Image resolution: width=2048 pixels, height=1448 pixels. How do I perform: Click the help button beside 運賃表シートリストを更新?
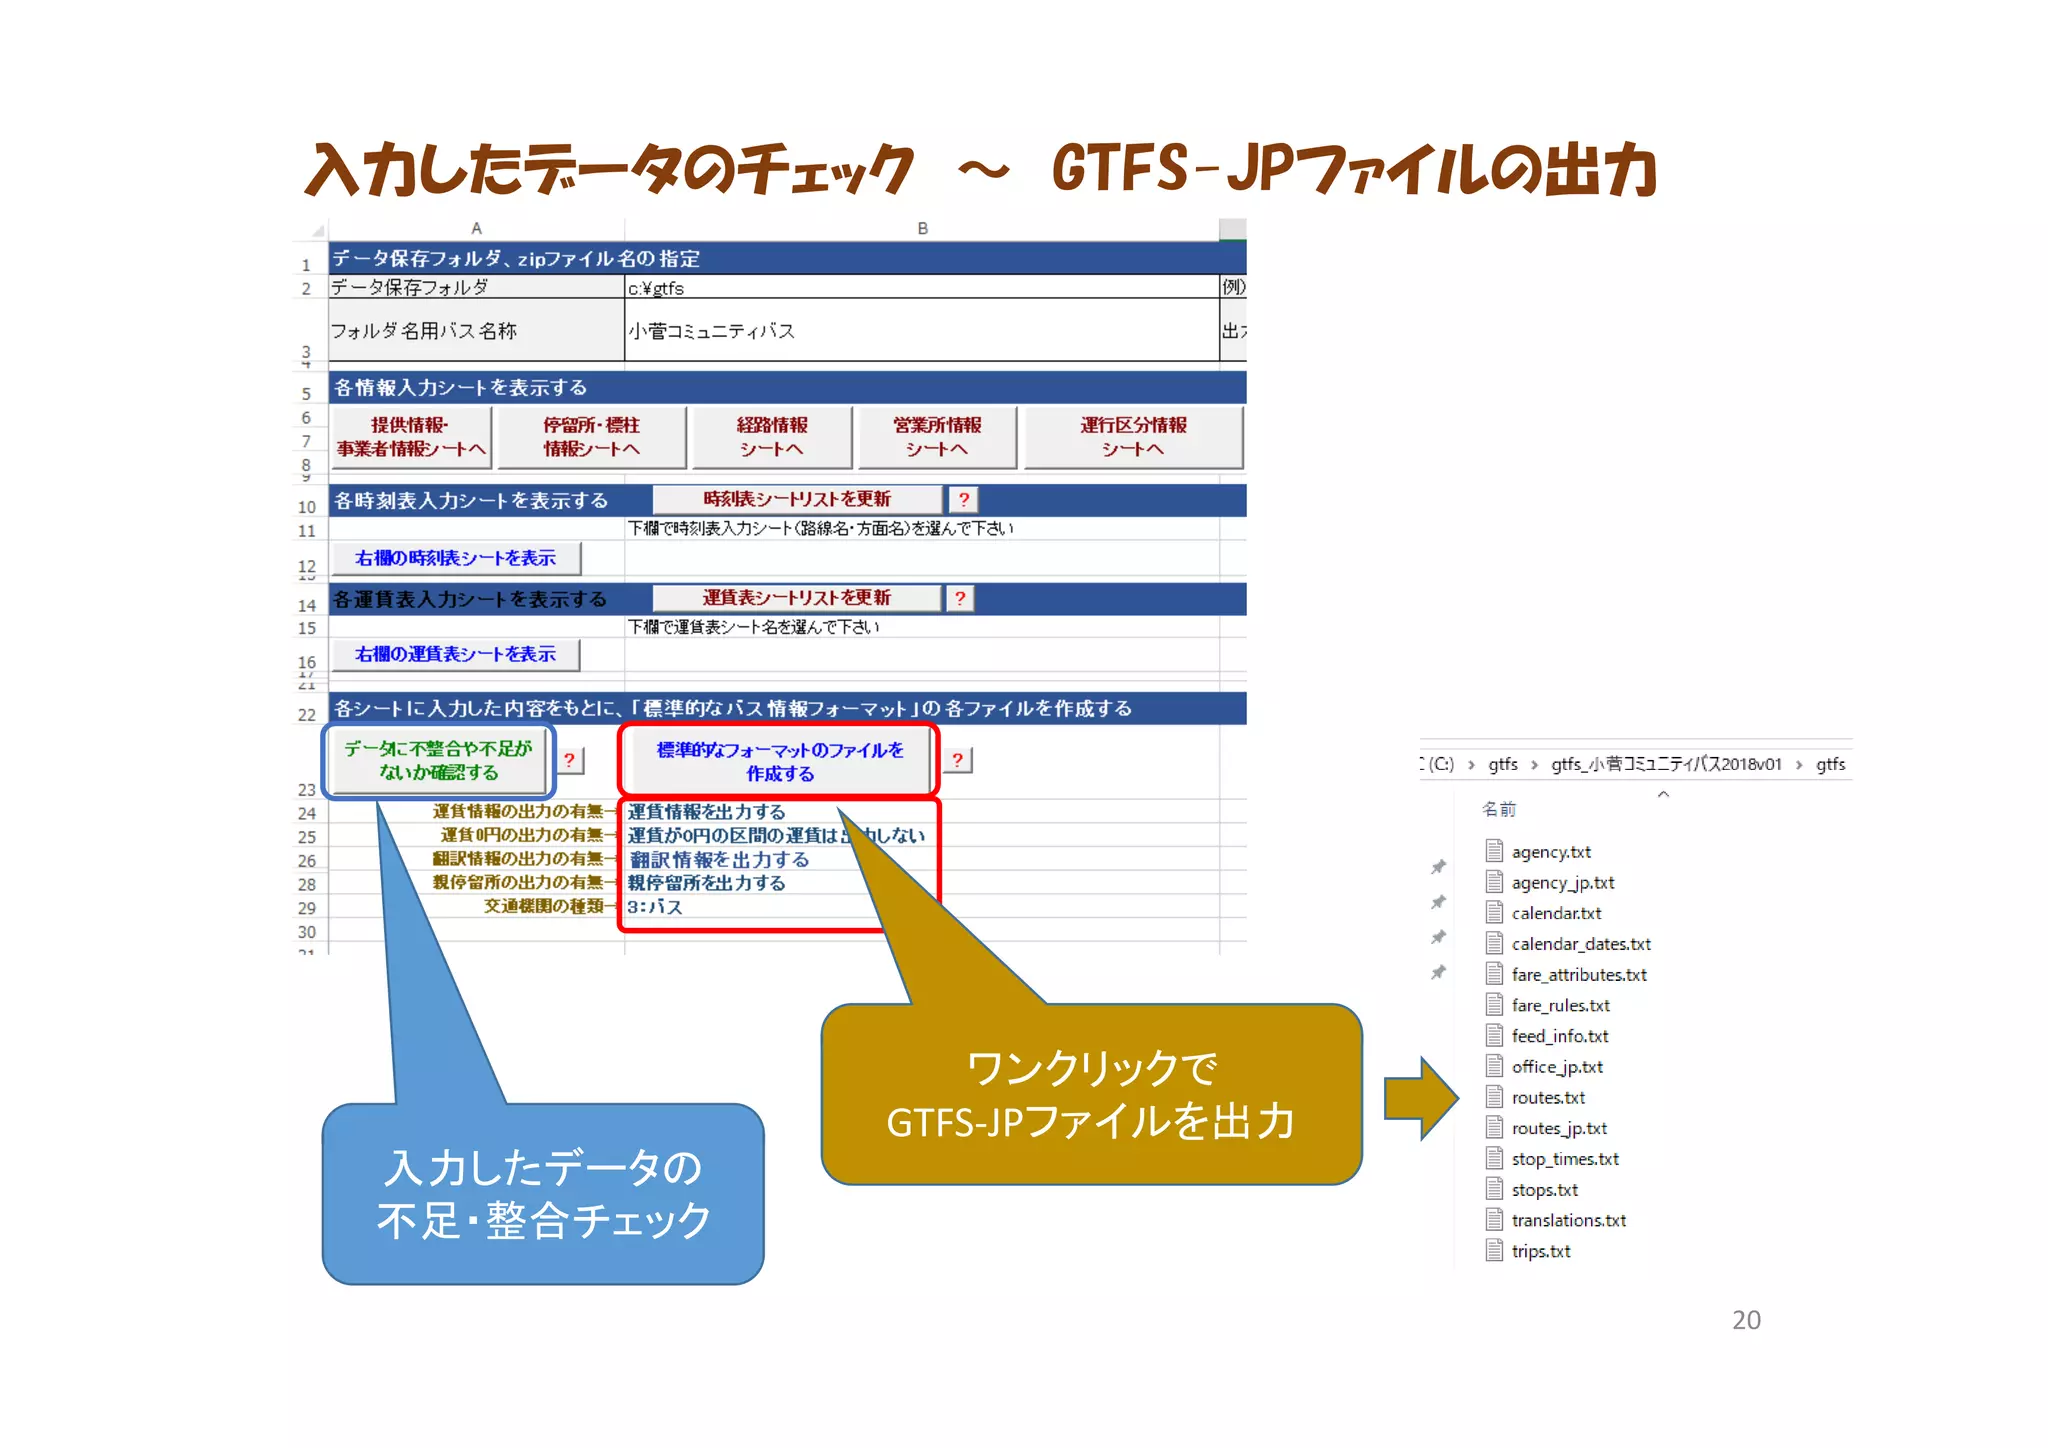[x=960, y=598]
